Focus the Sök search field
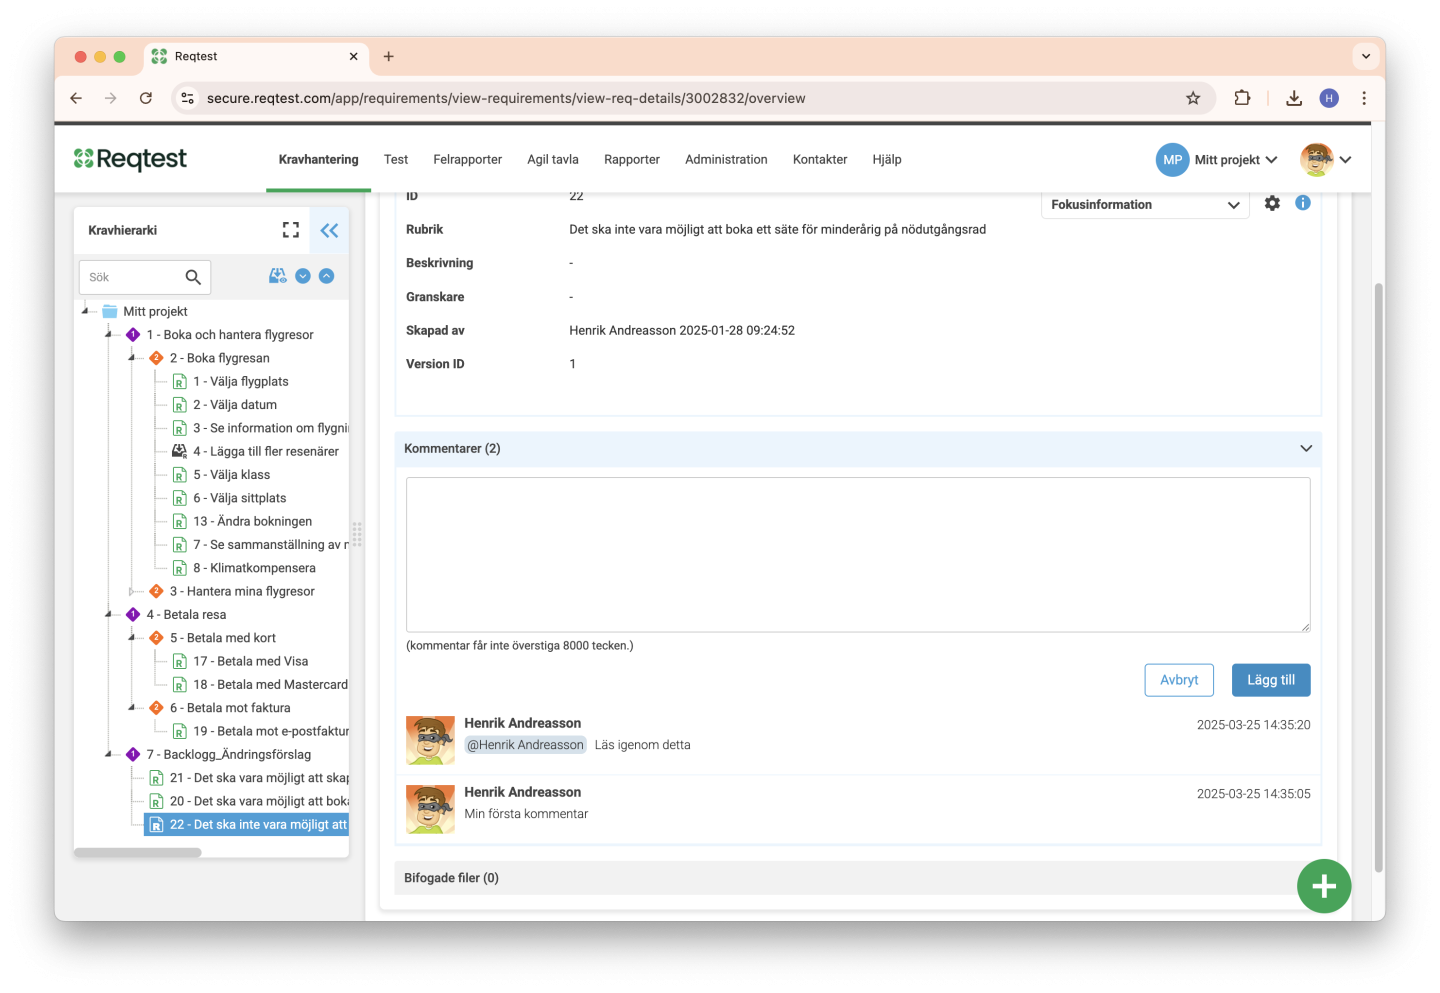The height and width of the screenshot is (993, 1440). tap(132, 277)
